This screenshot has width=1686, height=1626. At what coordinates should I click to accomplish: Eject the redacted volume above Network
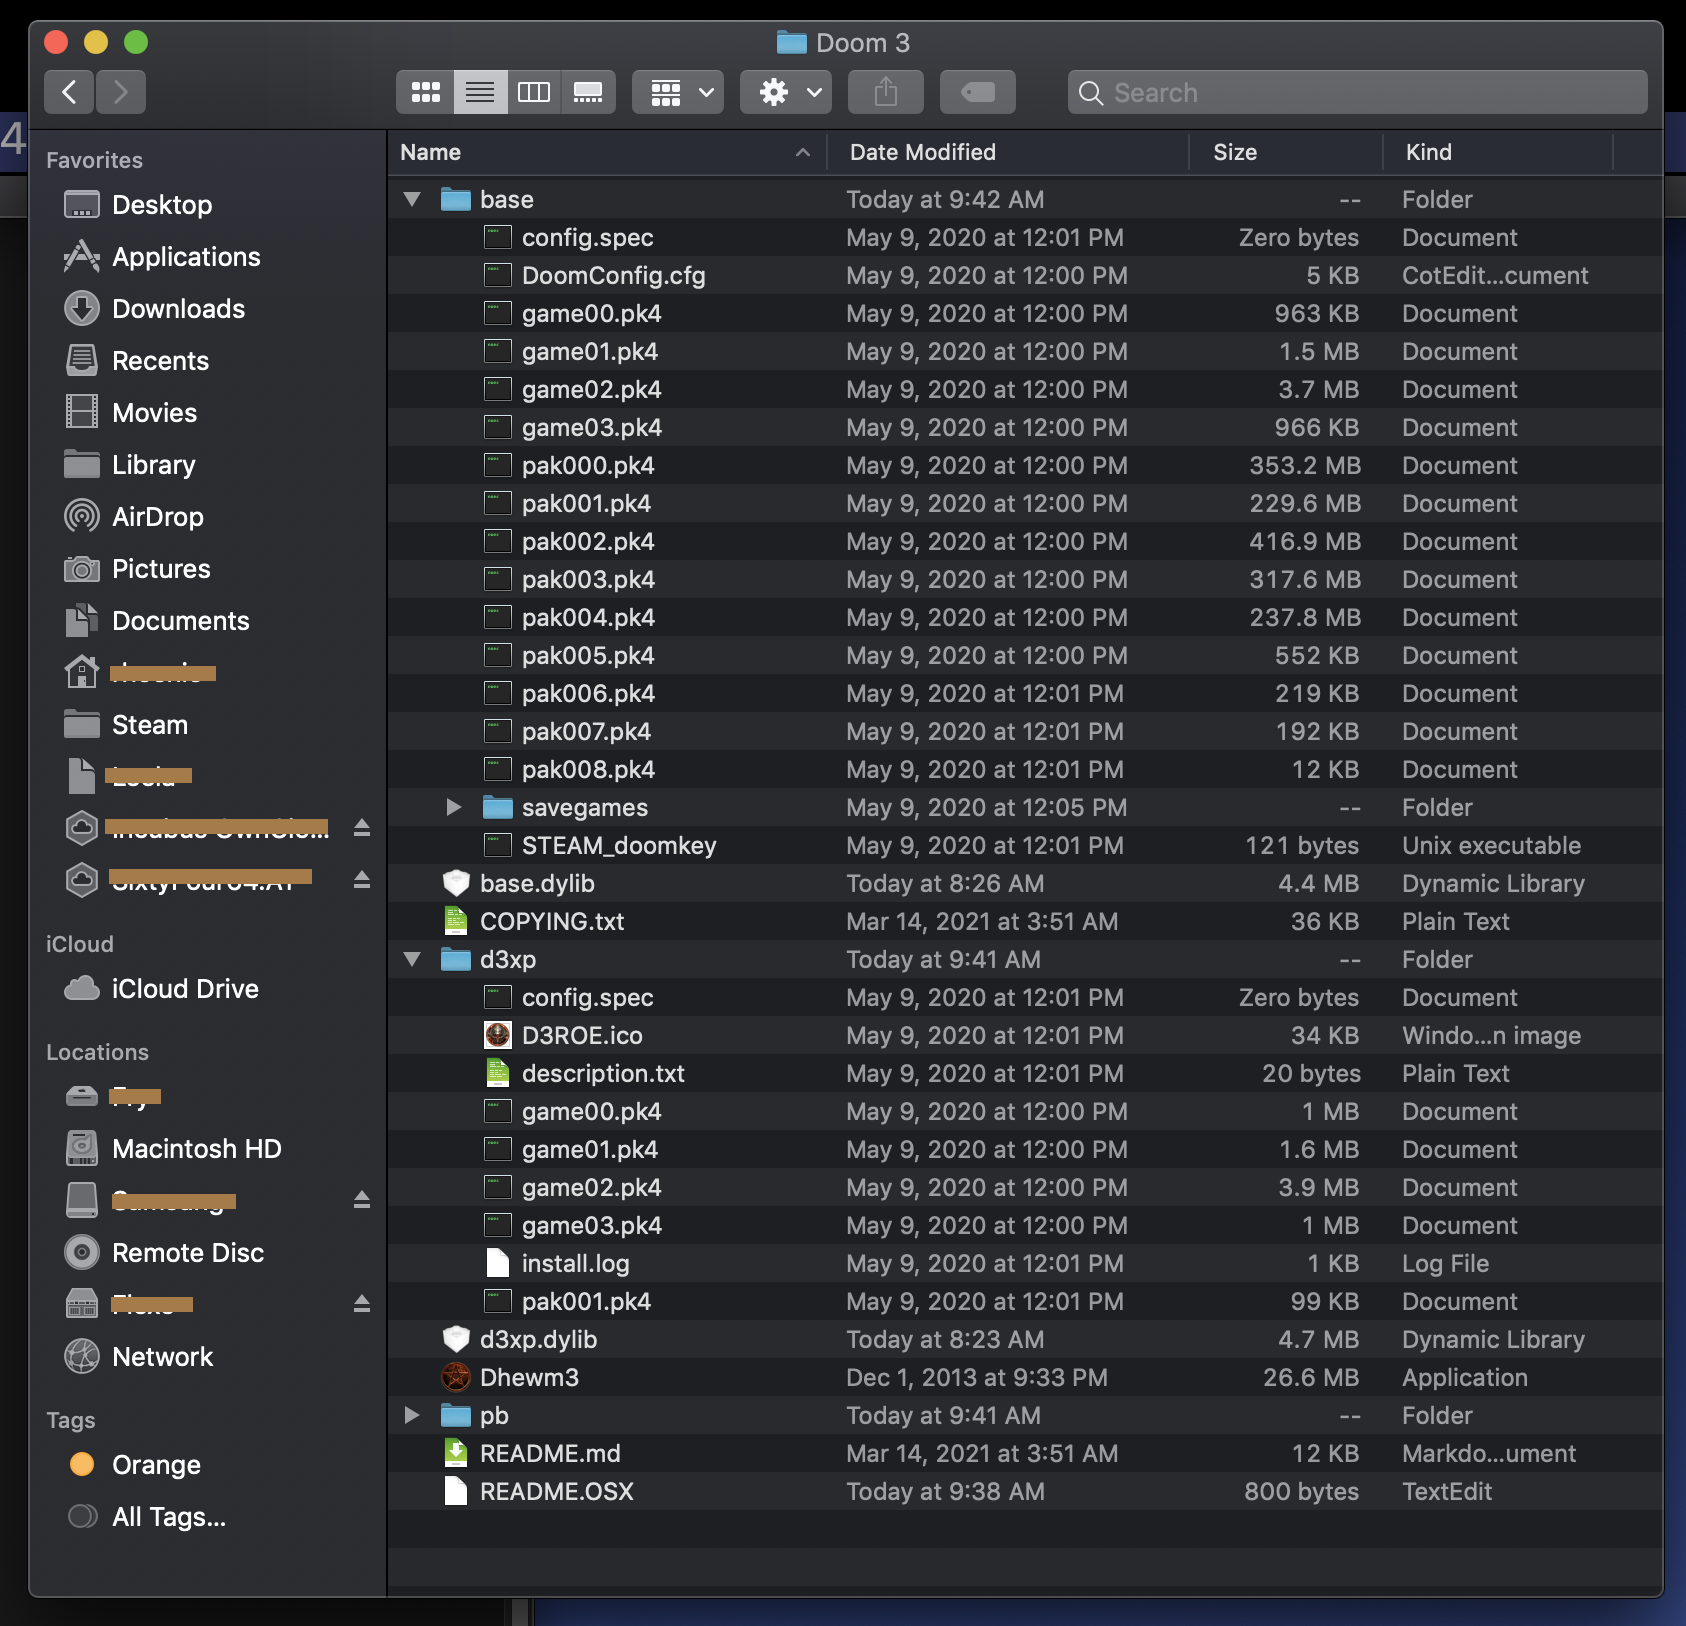pos(362,1304)
